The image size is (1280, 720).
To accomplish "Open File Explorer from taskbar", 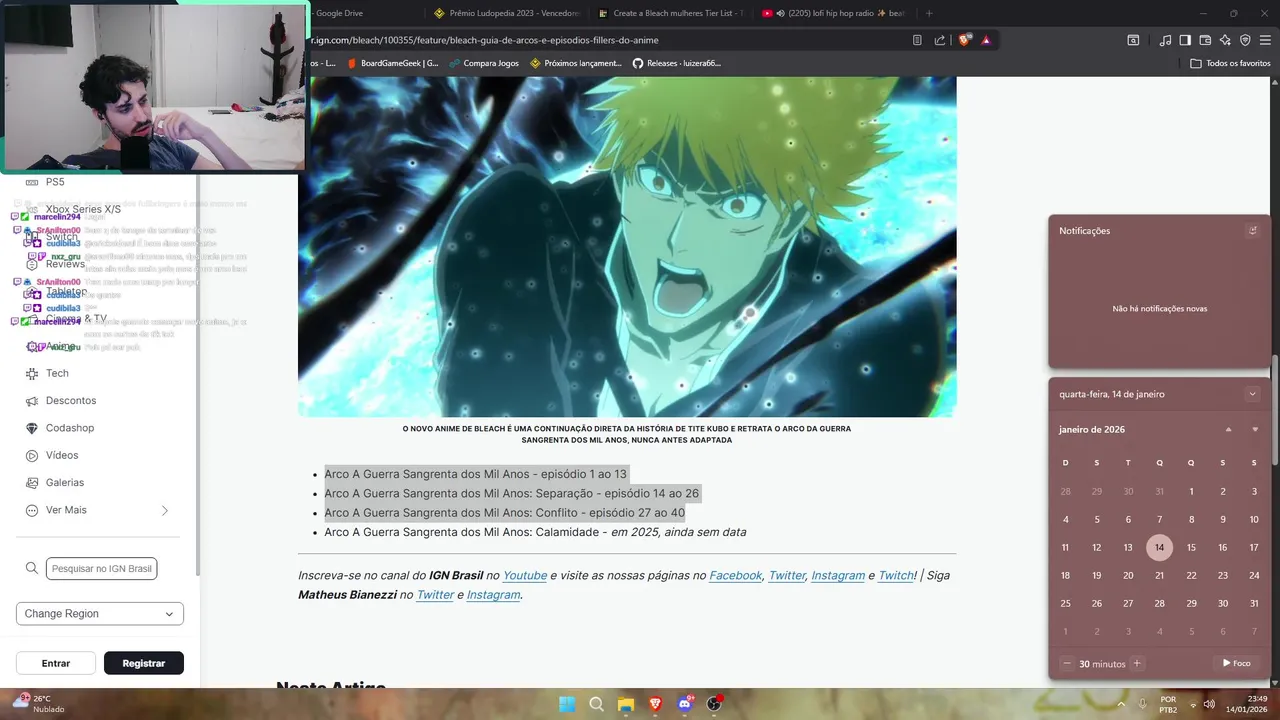I will pyautogui.click(x=626, y=704).
